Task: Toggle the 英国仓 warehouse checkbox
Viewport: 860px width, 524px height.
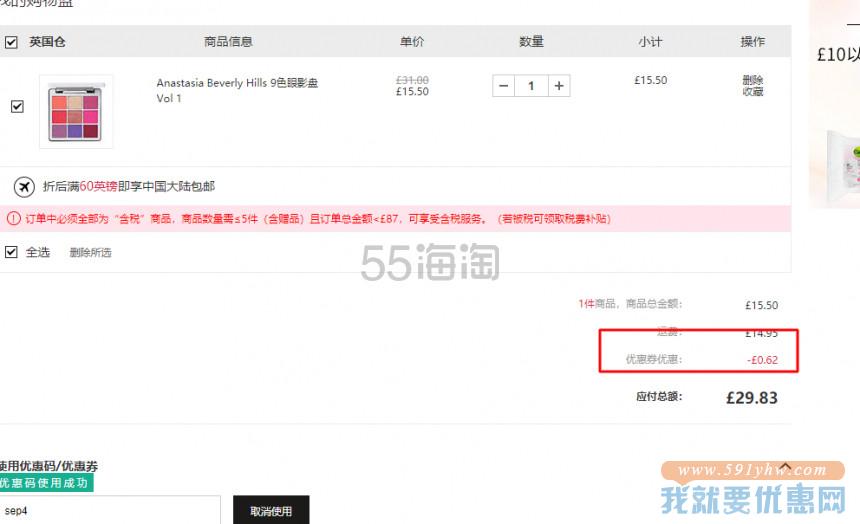Action: coord(11,42)
